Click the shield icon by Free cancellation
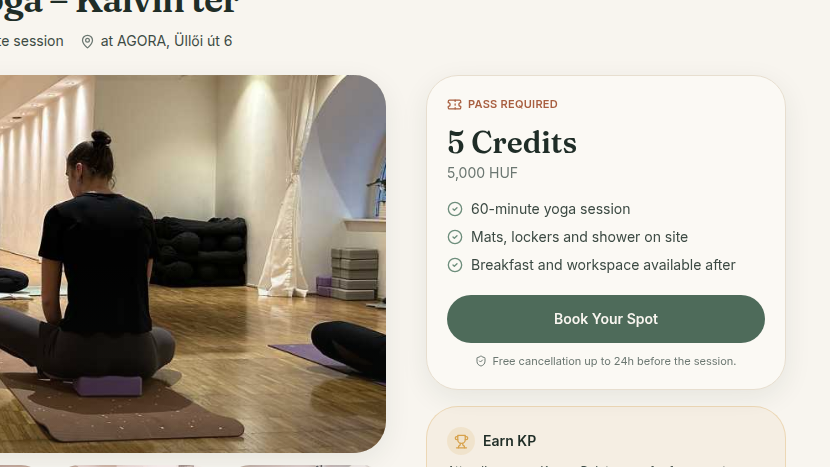The width and height of the screenshot is (830, 467). pos(481,361)
